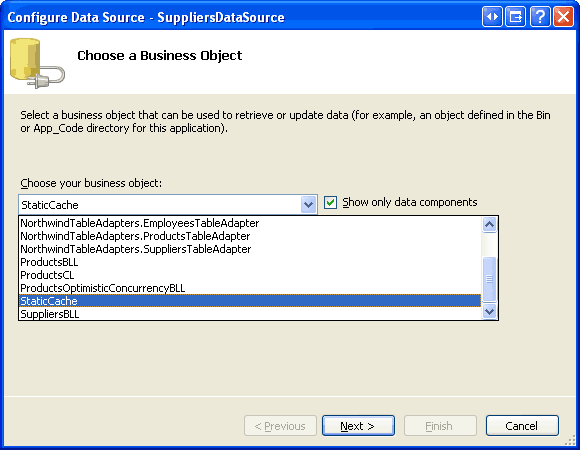Click the Cancel button
The width and height of the screenshot is (580, 450).
[522, 426]
